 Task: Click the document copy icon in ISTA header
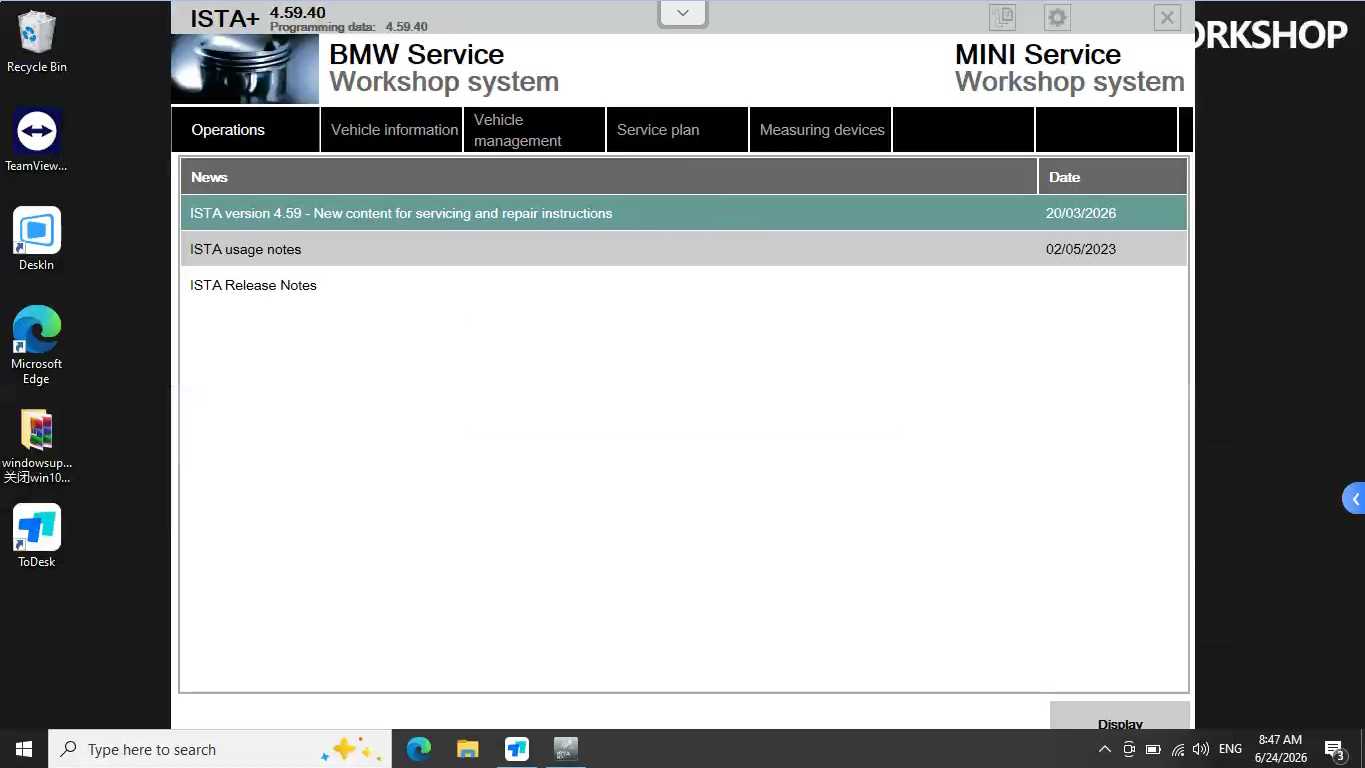click(1002, 17)
